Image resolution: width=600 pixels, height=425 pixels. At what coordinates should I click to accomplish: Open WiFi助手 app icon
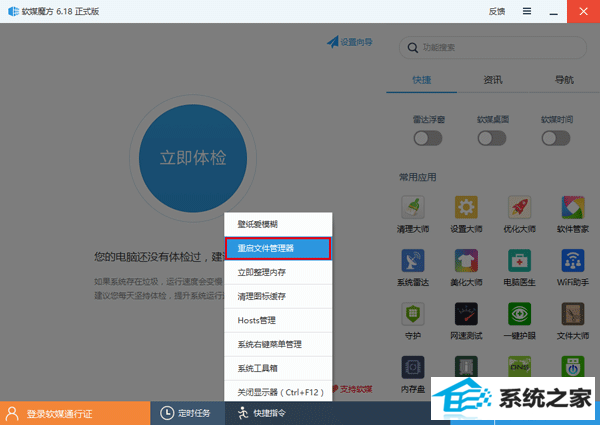(x=573, y=261)
